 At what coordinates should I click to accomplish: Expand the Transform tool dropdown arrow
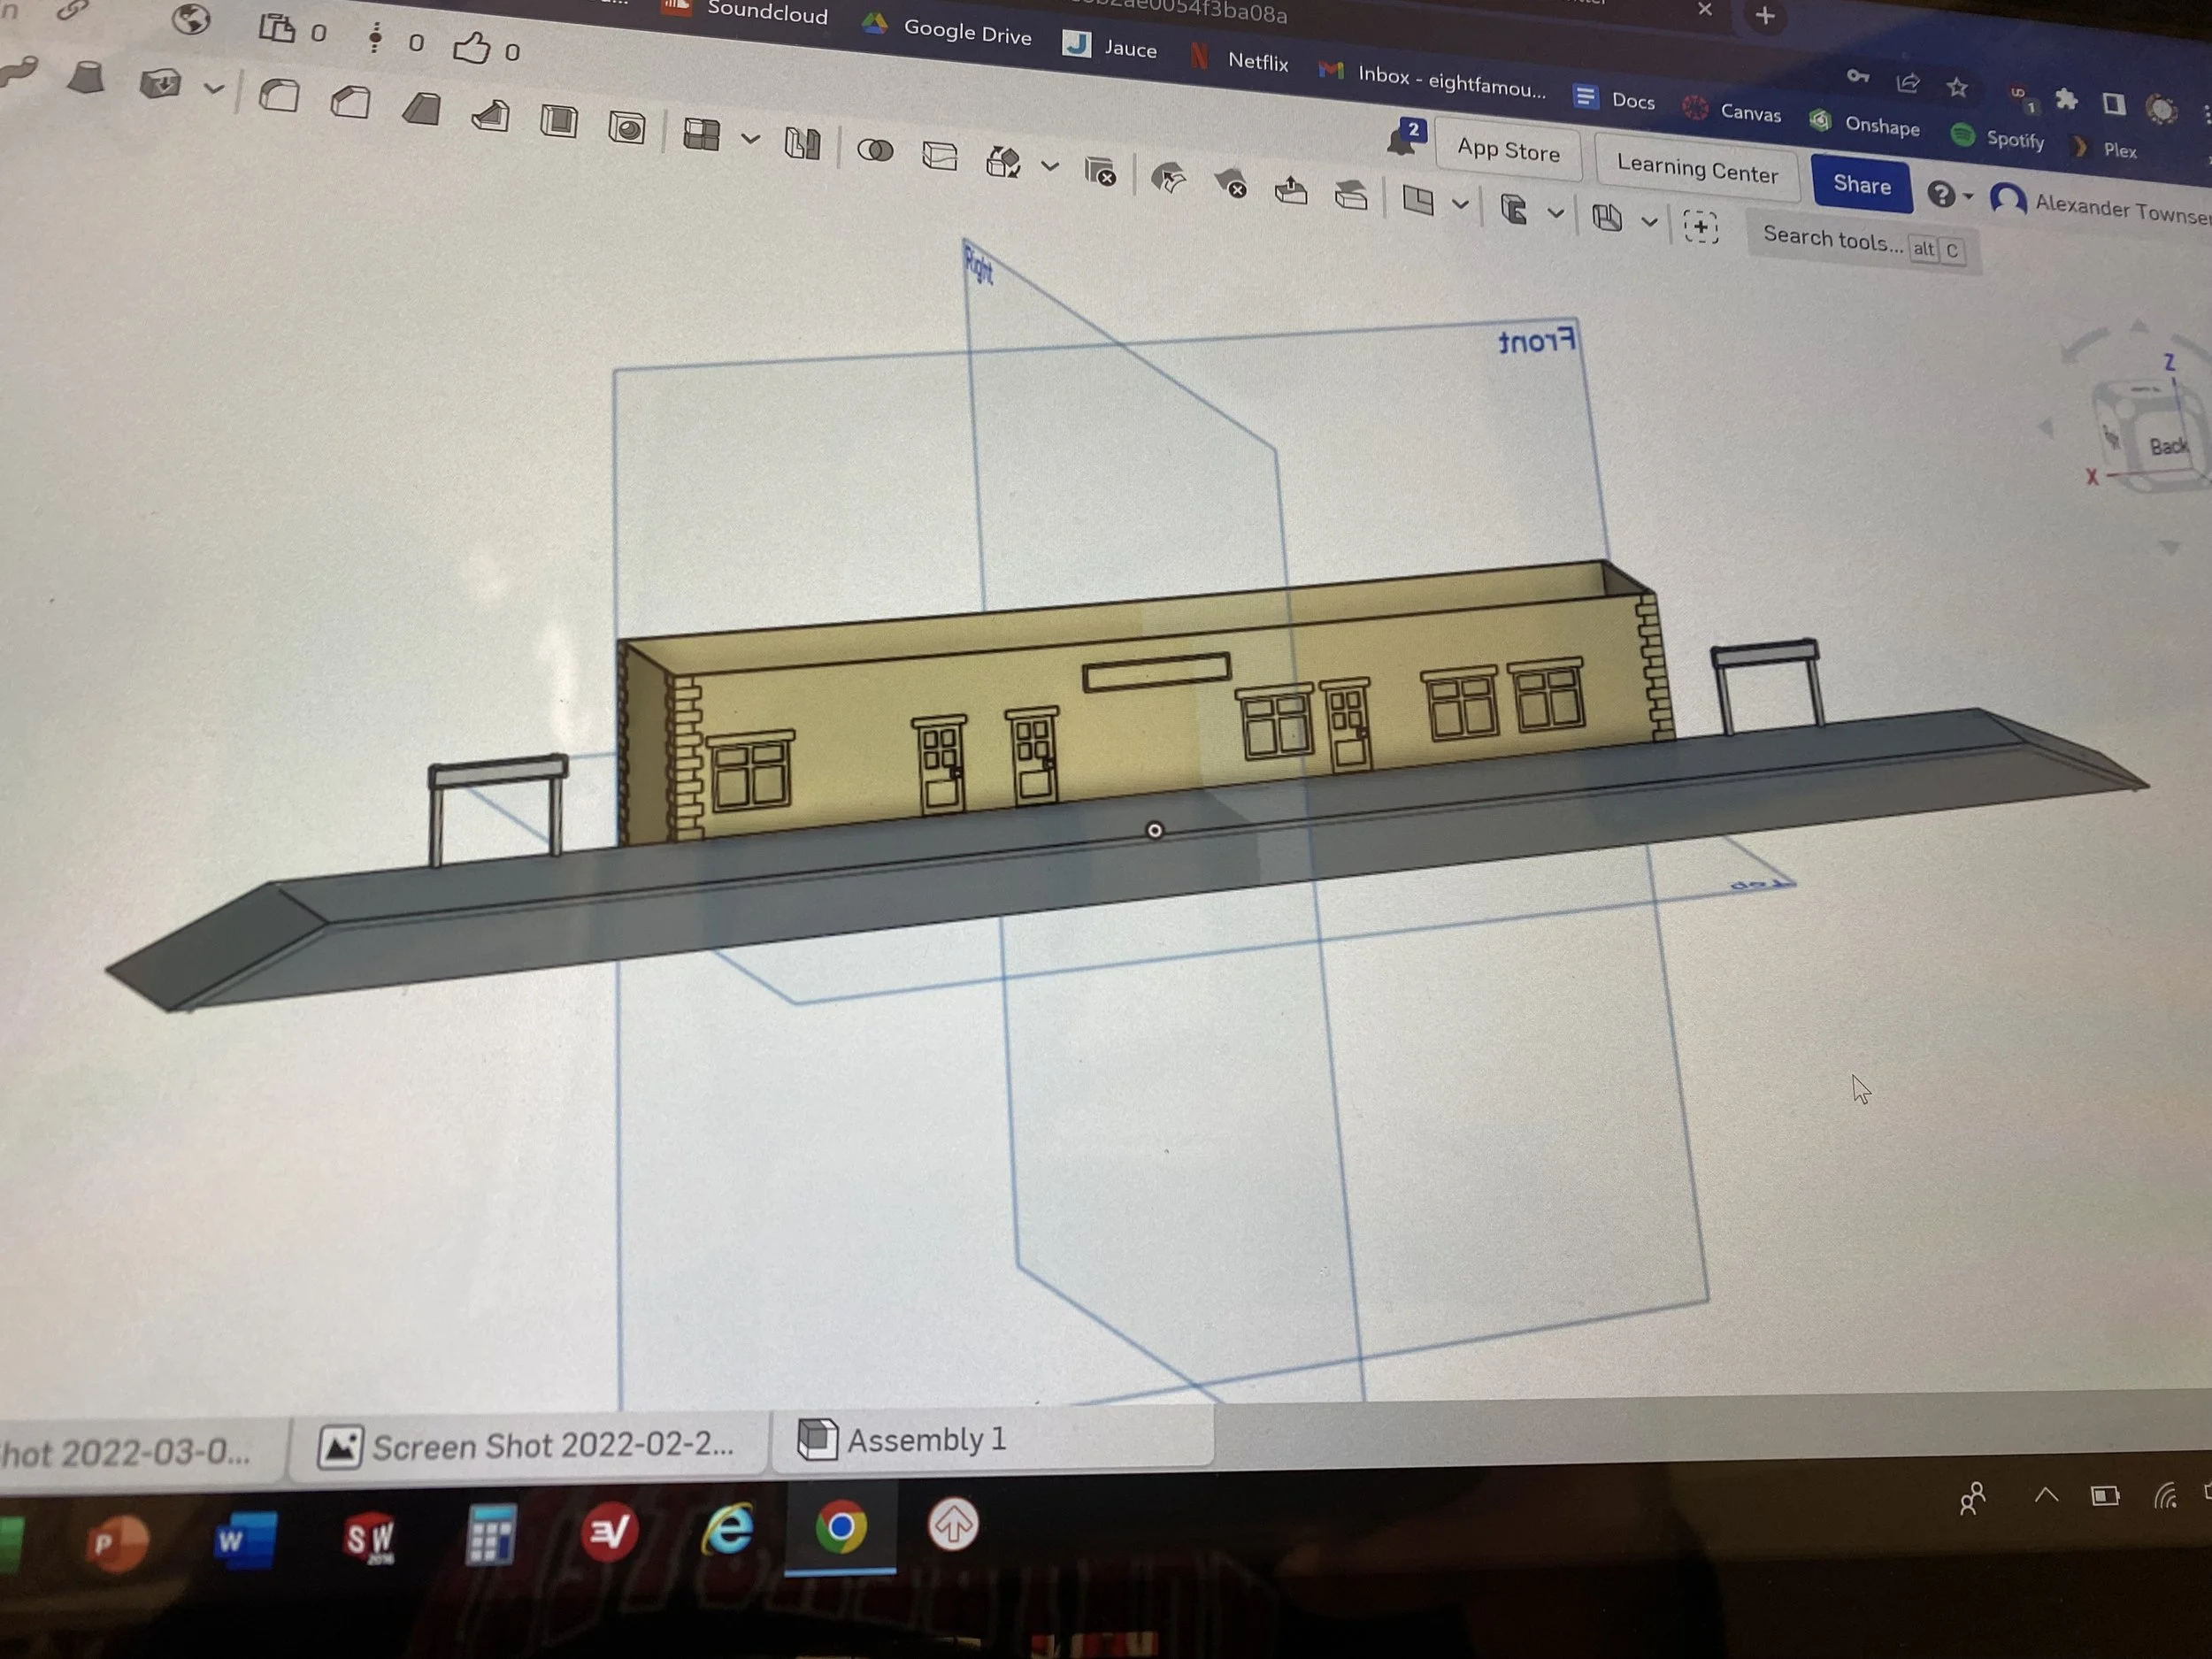[x=1049, y=166]
